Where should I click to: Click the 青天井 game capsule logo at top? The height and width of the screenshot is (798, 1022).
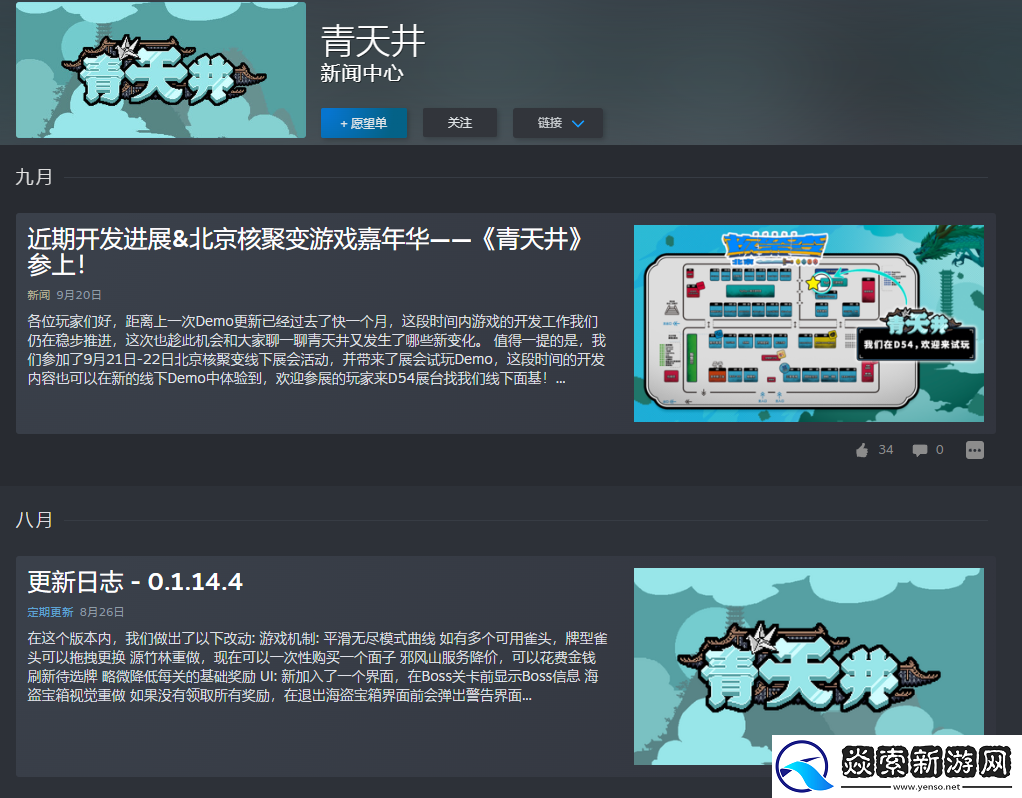tap(161, 70)
